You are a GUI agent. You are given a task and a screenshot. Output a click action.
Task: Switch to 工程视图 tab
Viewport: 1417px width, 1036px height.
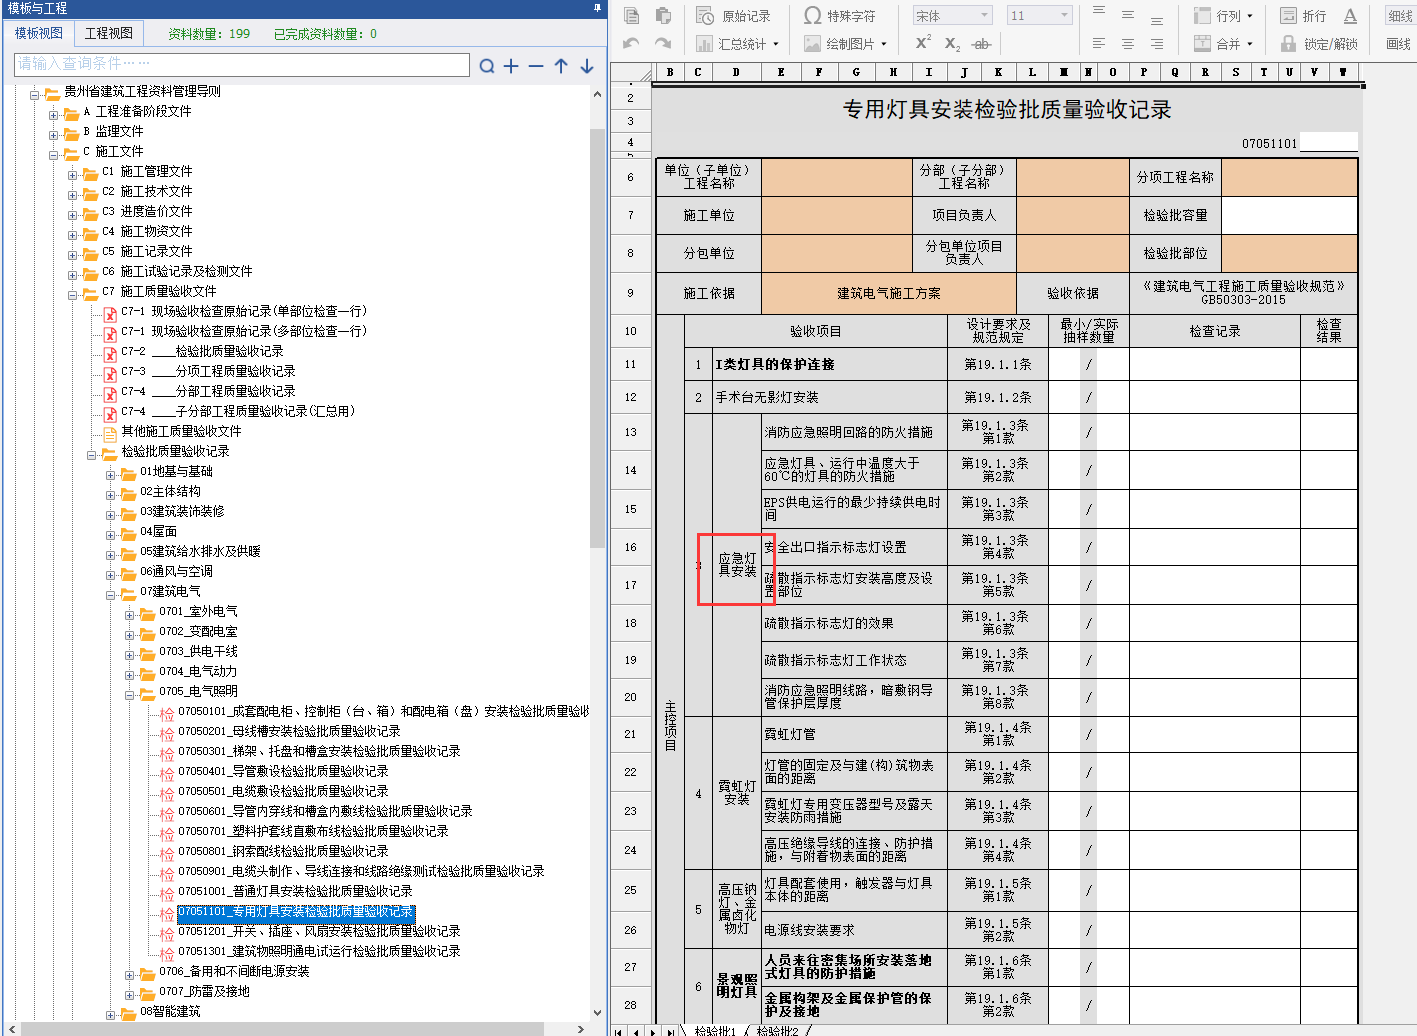tap(109, 33)
